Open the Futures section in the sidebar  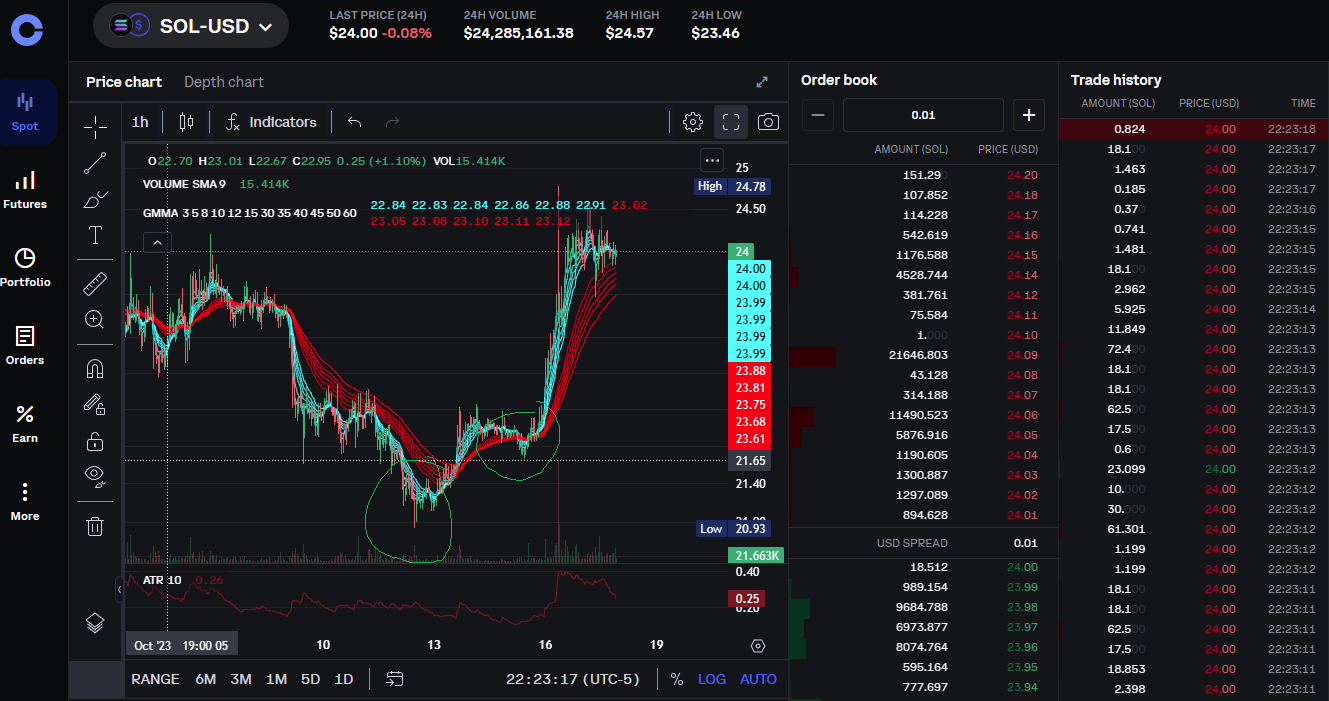(24, 190)
